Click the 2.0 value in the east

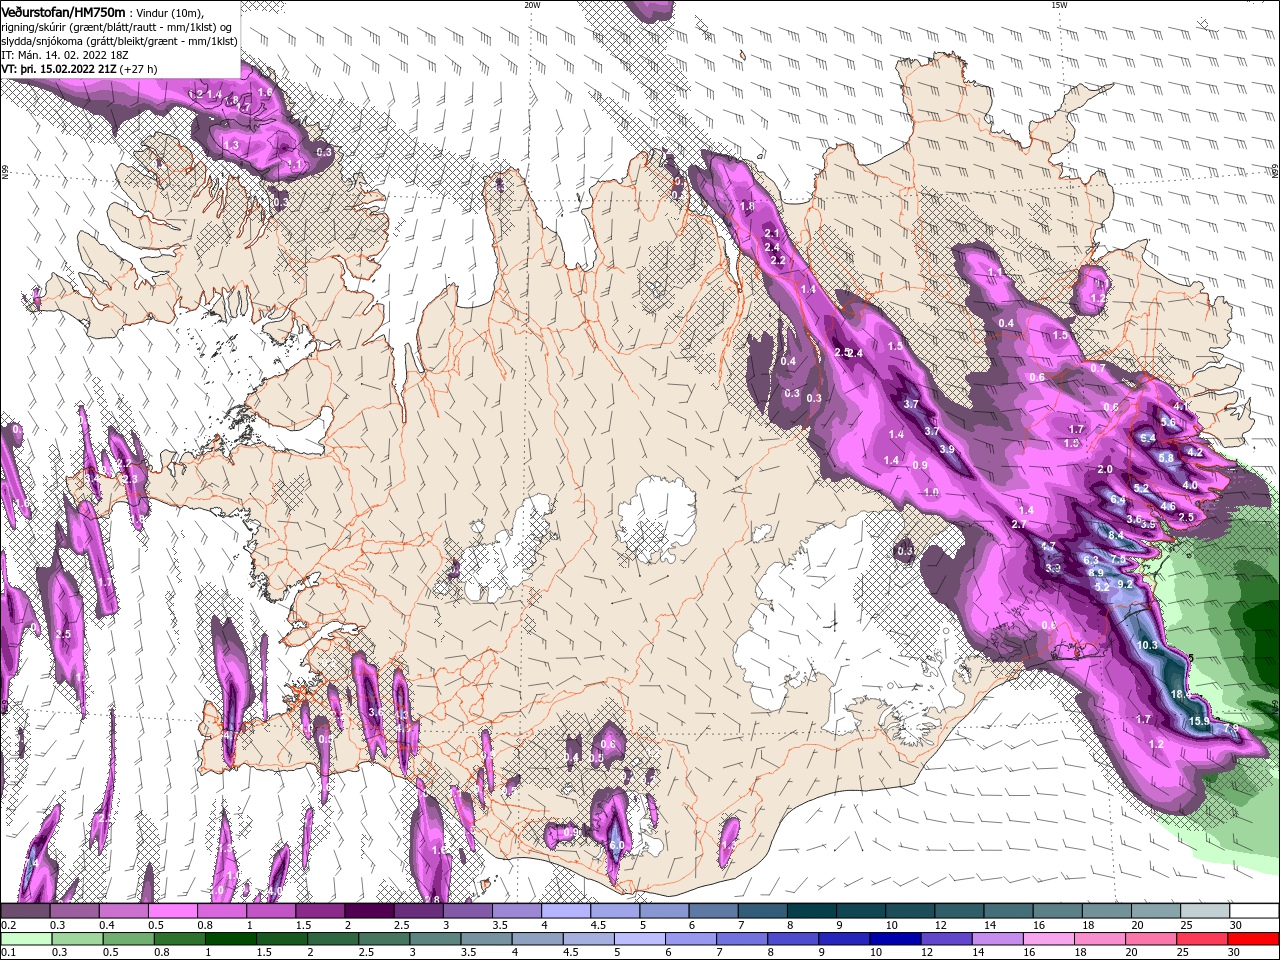1105,469
